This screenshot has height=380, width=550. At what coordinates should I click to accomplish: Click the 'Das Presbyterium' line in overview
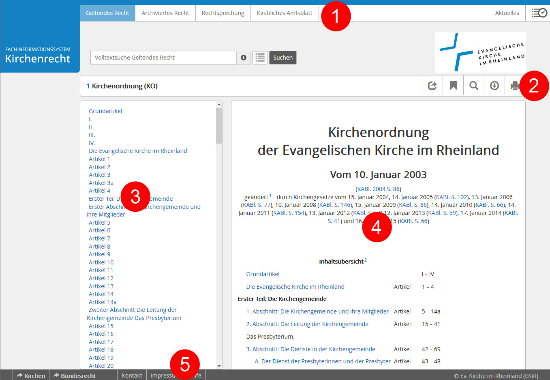click(x=270, y=336)
